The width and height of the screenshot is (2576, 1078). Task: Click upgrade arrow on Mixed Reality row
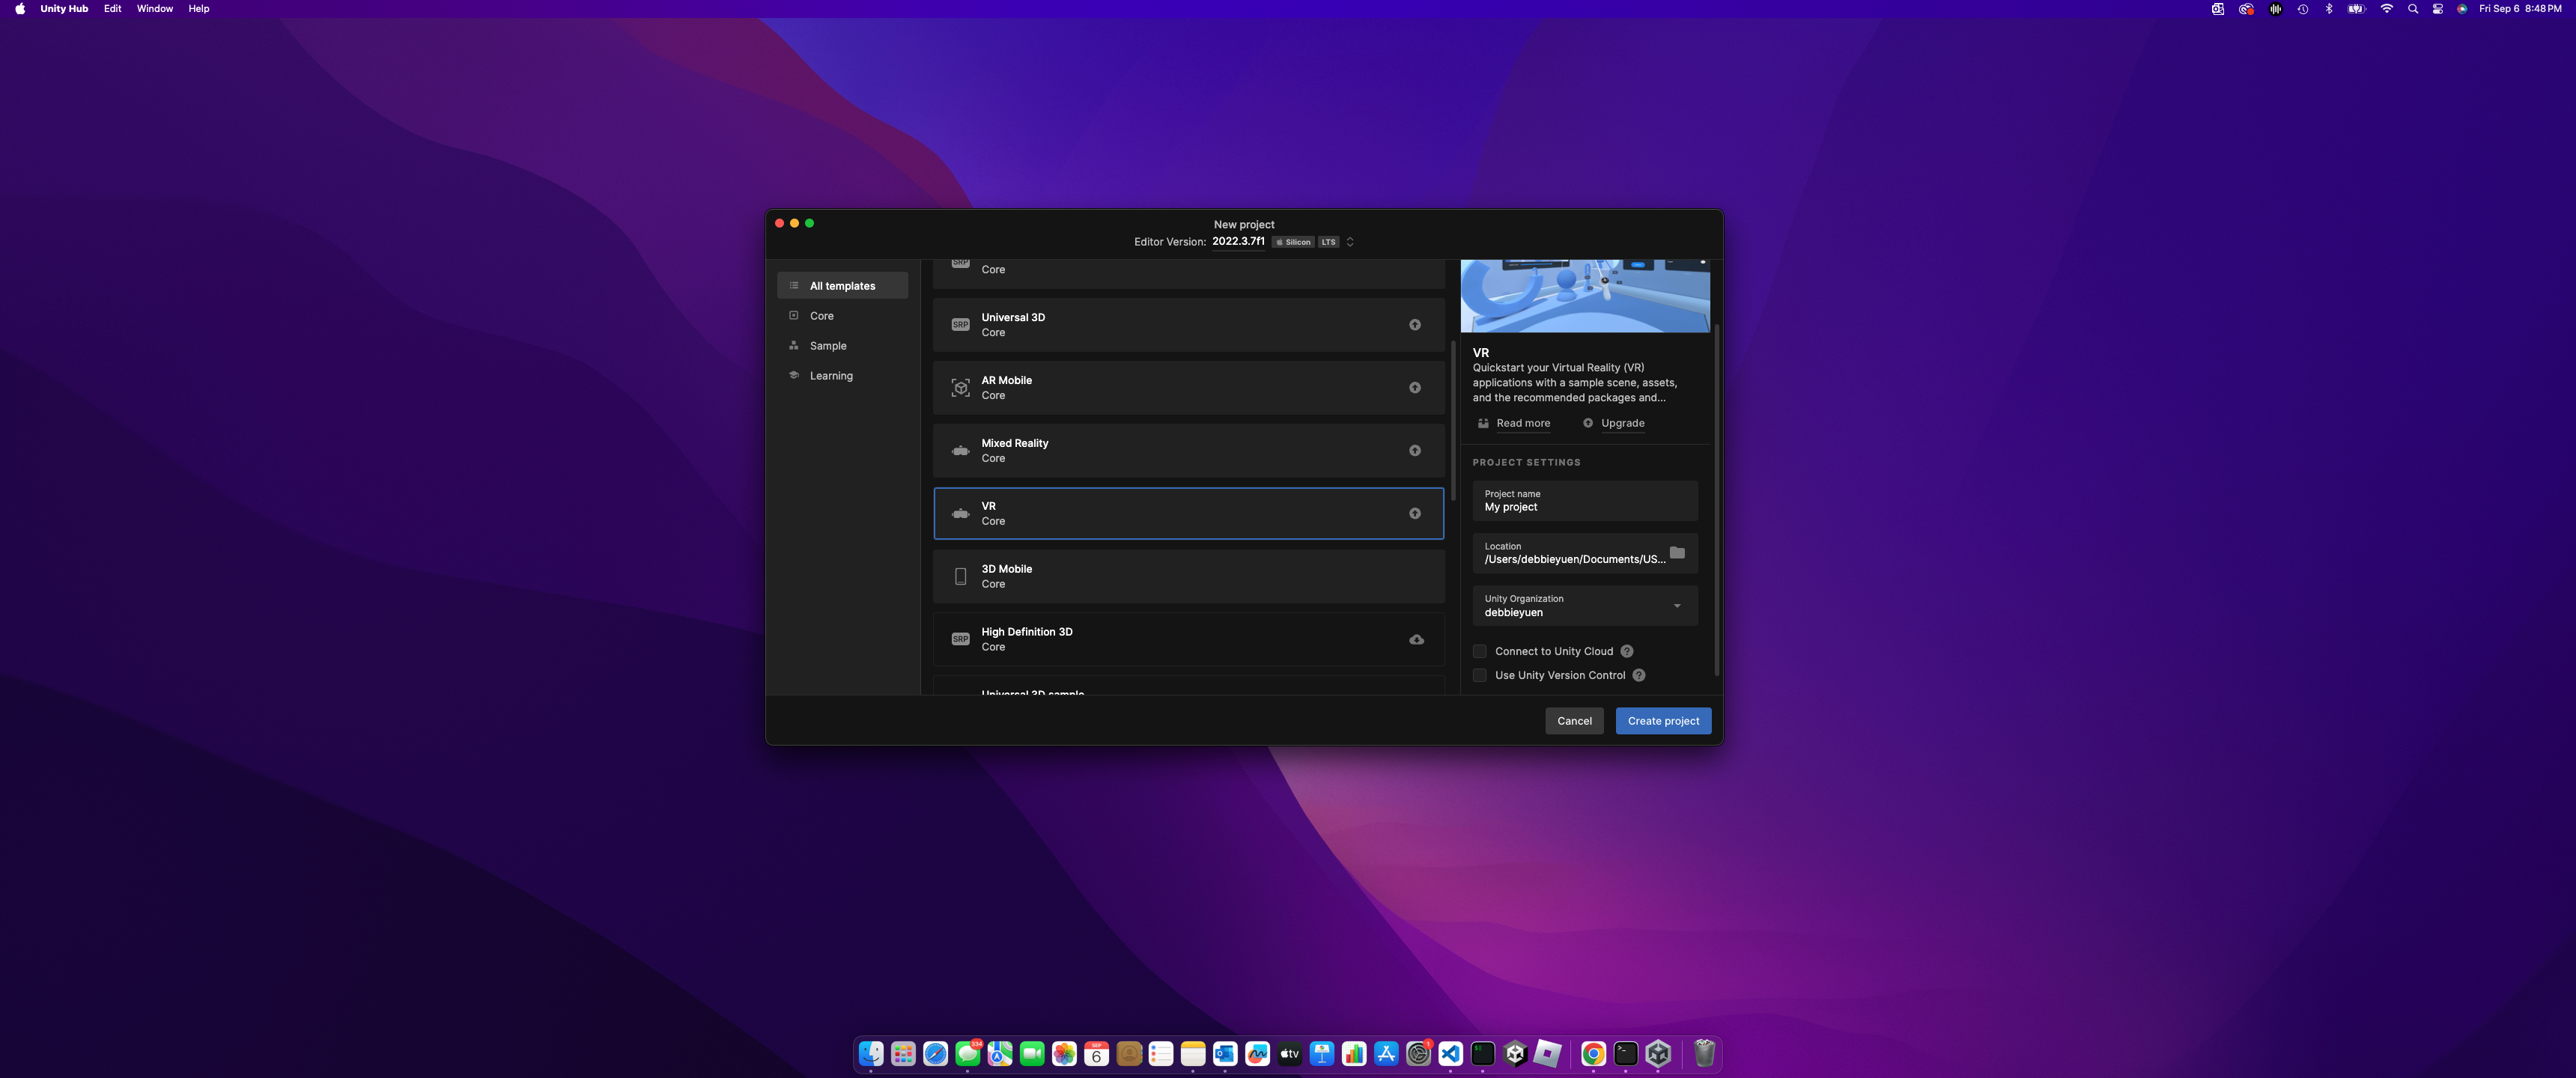coord(1415,451)
